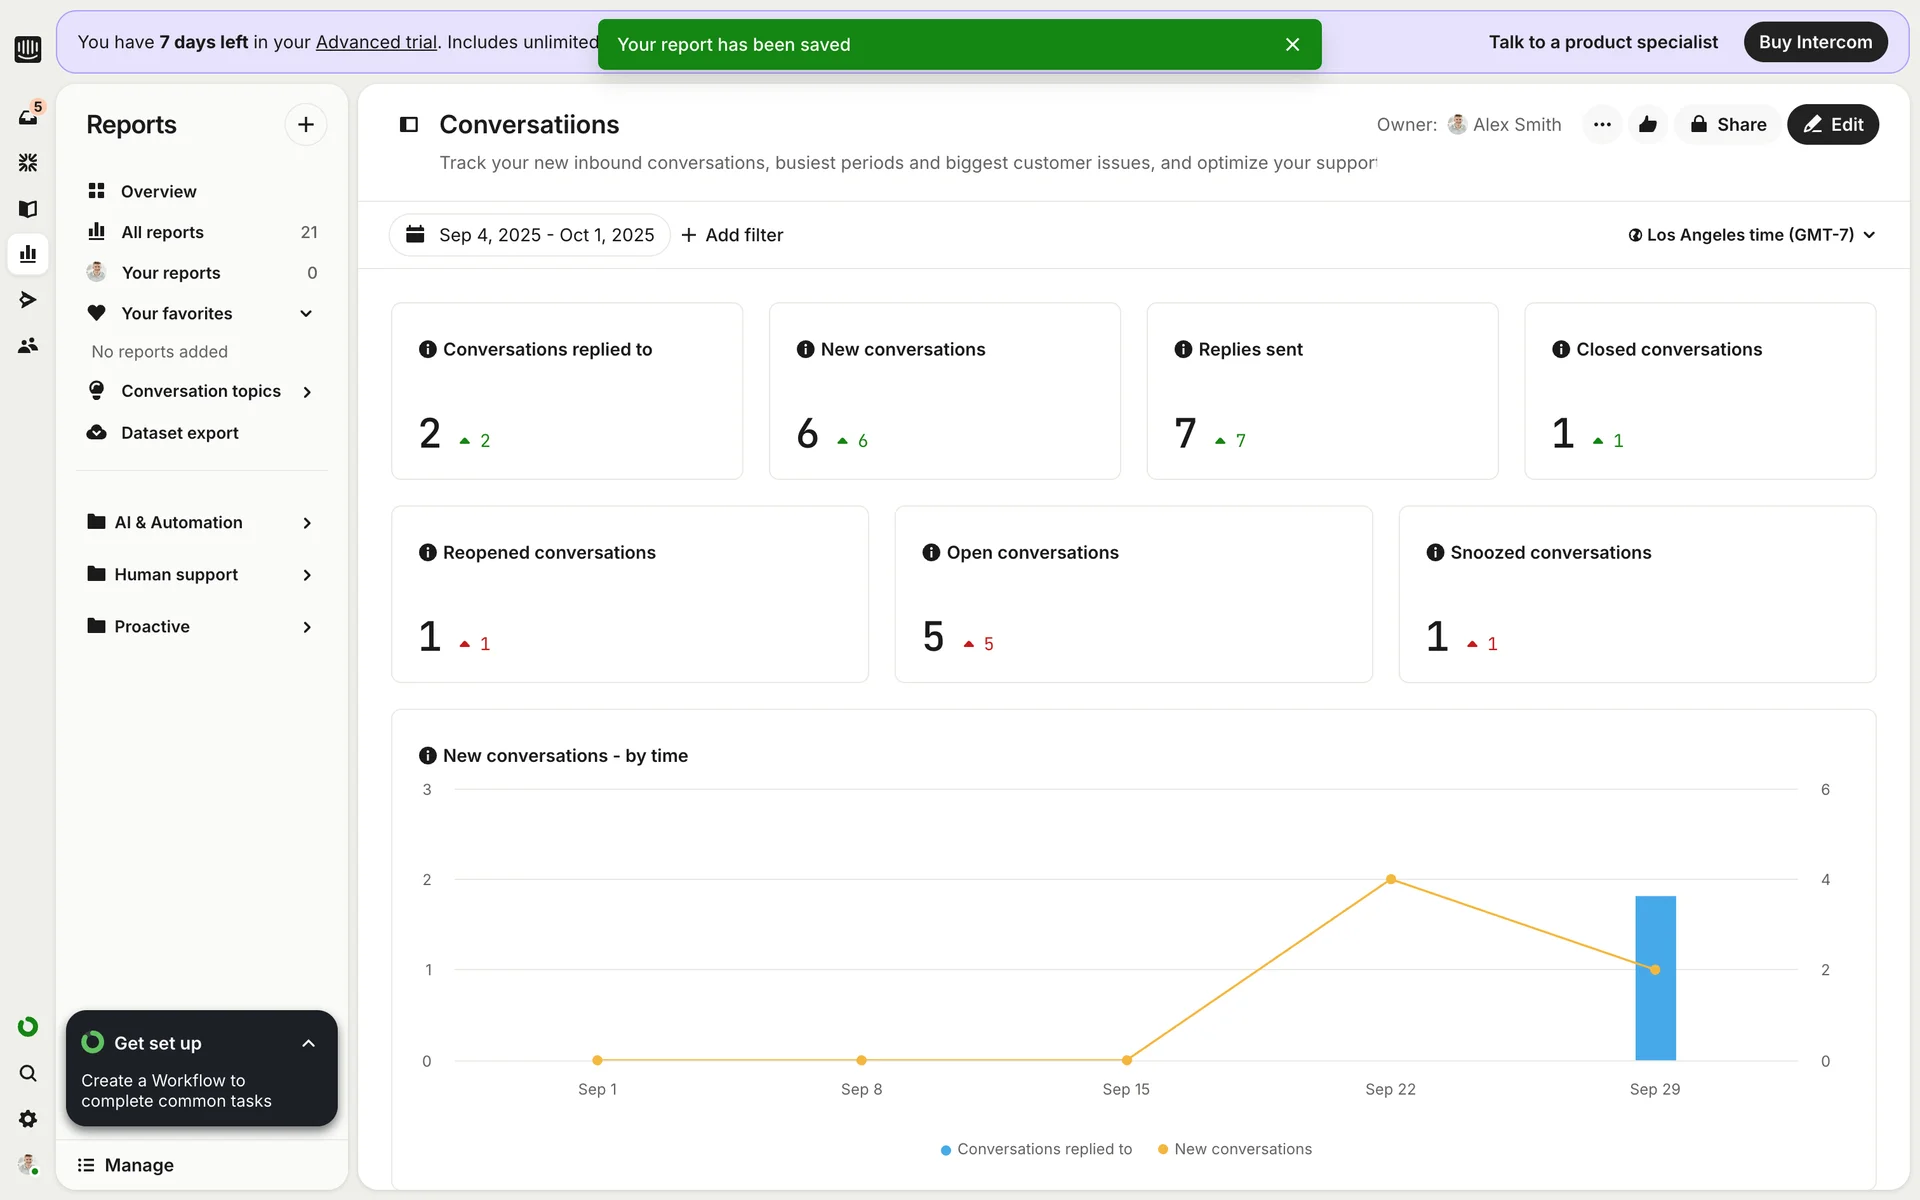Click the thumbs-up like report icon

click(1648, 124)
